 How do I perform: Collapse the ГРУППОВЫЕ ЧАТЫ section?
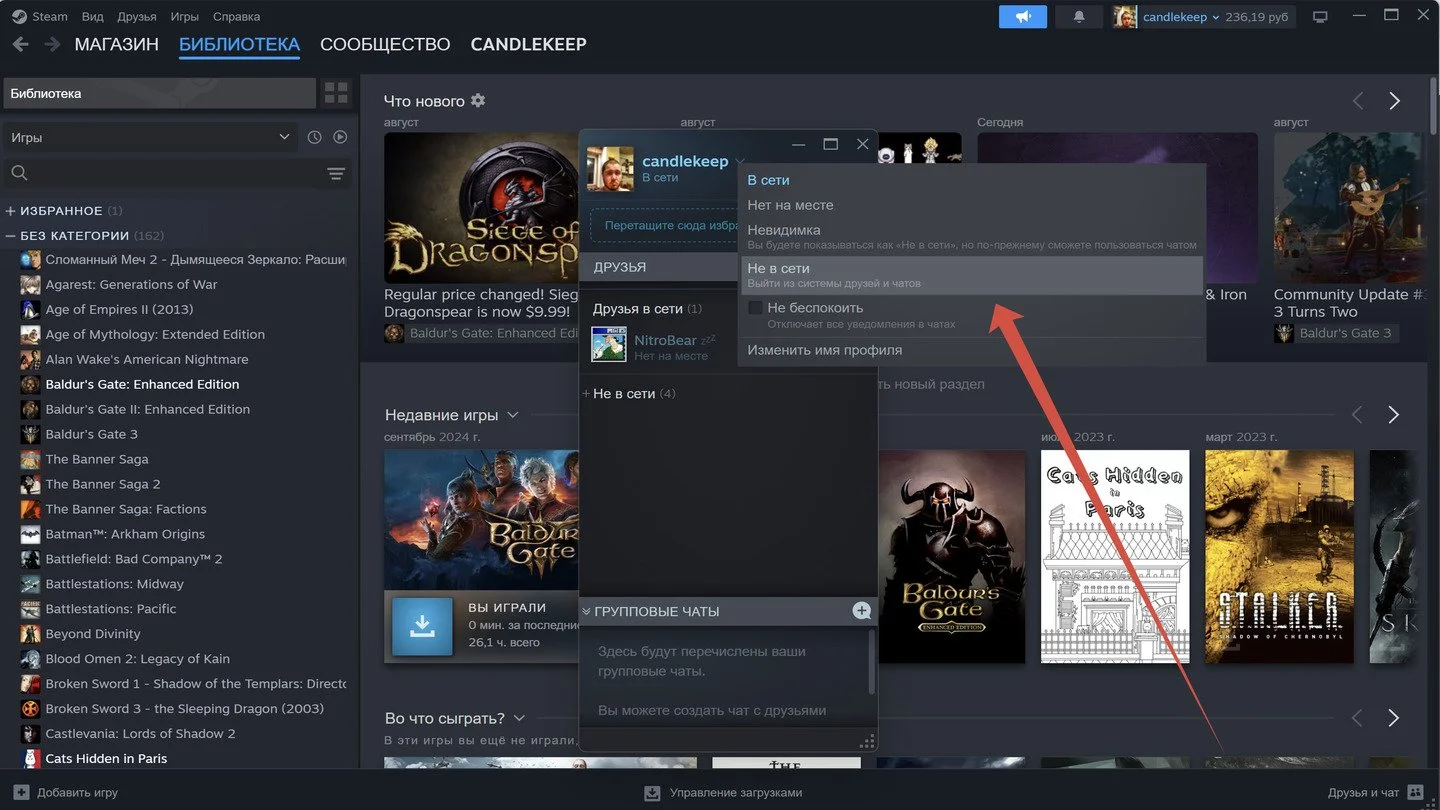(586, 611)
